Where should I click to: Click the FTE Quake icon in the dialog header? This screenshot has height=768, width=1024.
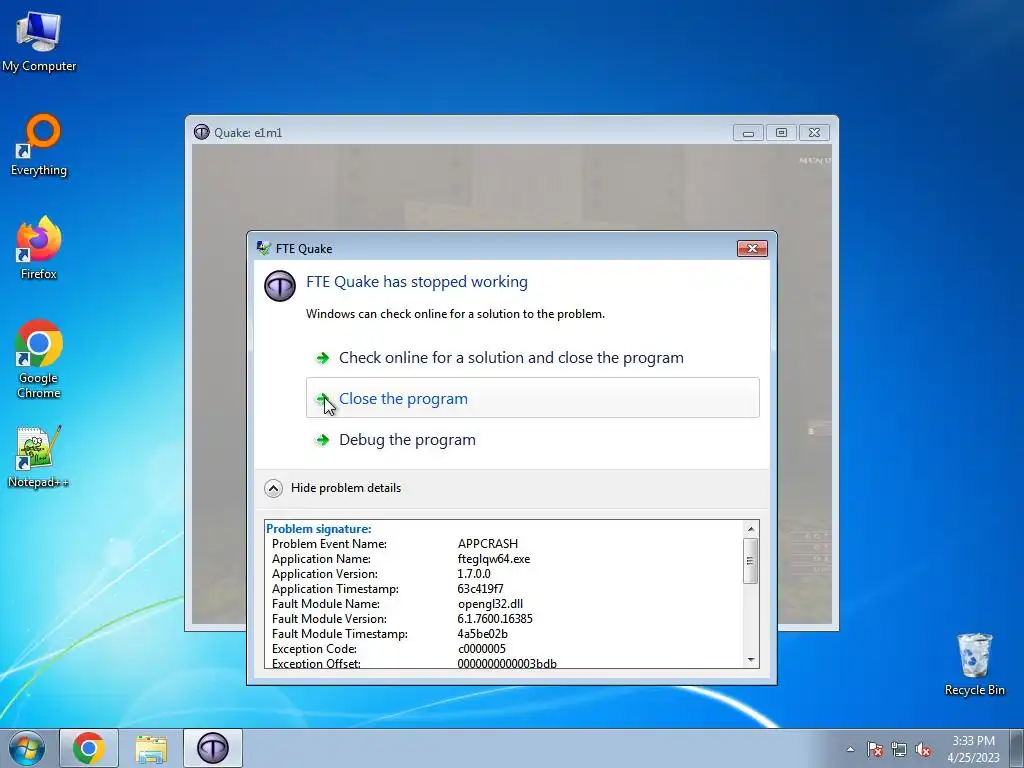pyautogui.click(x=280, y=286)
